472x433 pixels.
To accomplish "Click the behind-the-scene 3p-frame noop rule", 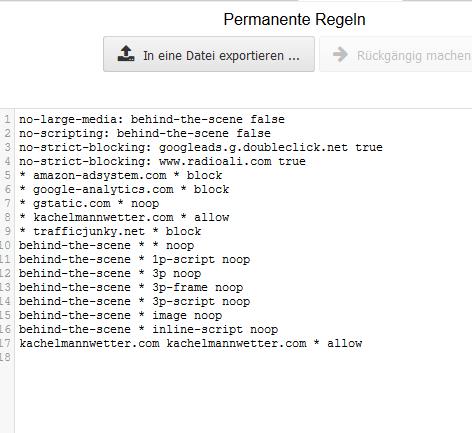I will pos(131,287).
